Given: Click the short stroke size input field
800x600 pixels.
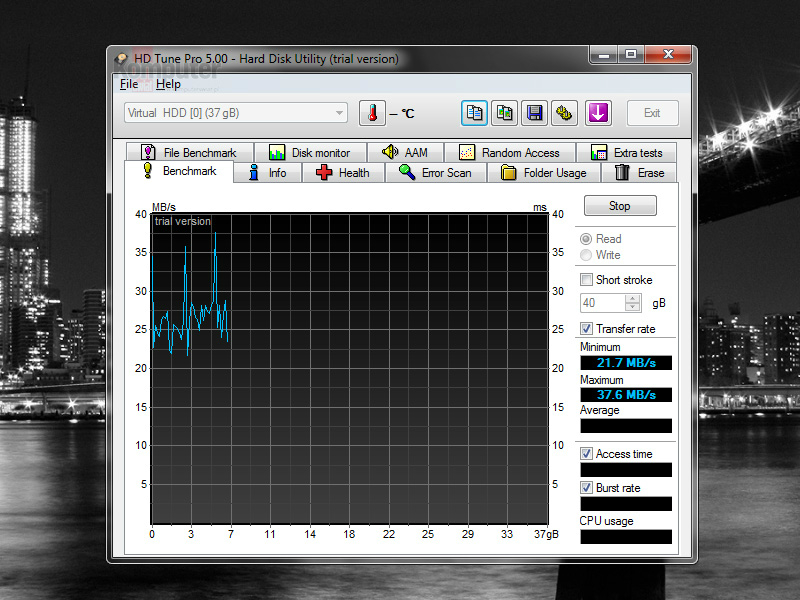Looking at the screenshot, I should pyautogui.click(x=603, y=303).
